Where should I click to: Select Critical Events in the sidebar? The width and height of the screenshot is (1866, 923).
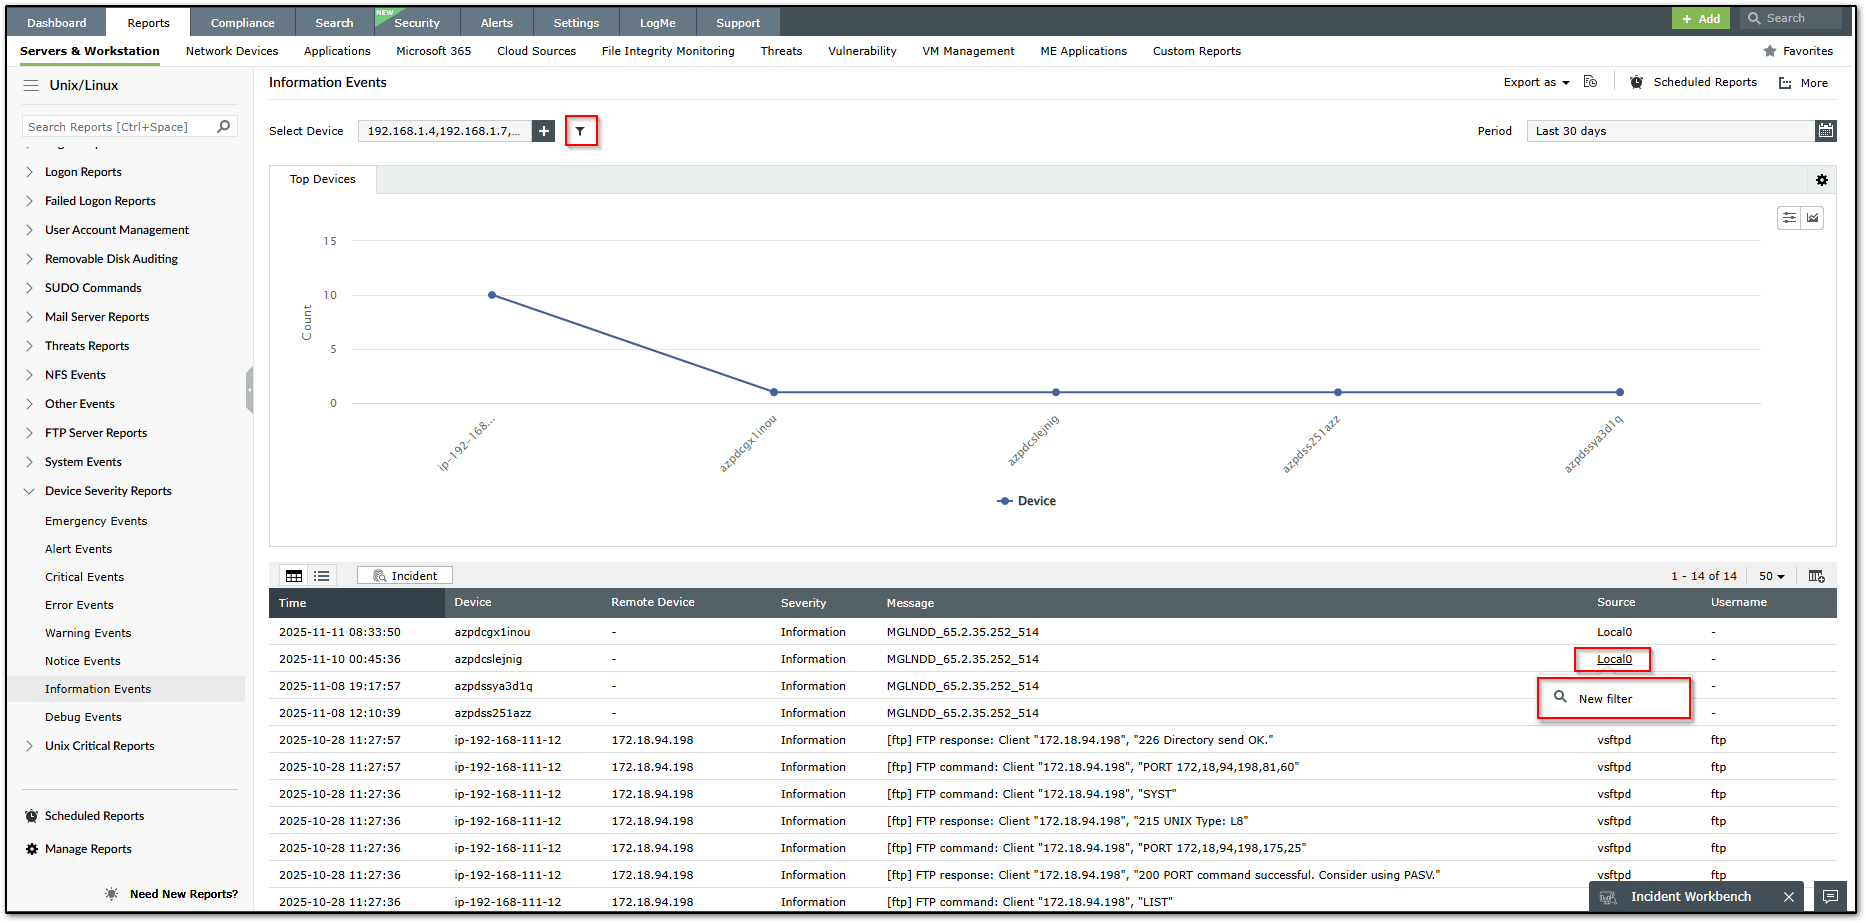pos(85,577)
